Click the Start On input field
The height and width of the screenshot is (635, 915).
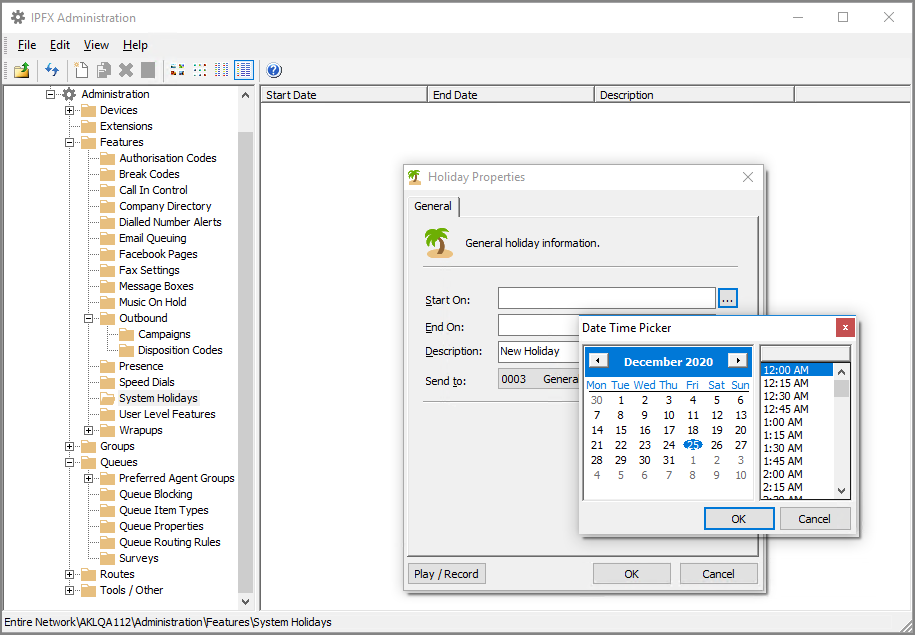pyautogui.click(x=607, y=298)
